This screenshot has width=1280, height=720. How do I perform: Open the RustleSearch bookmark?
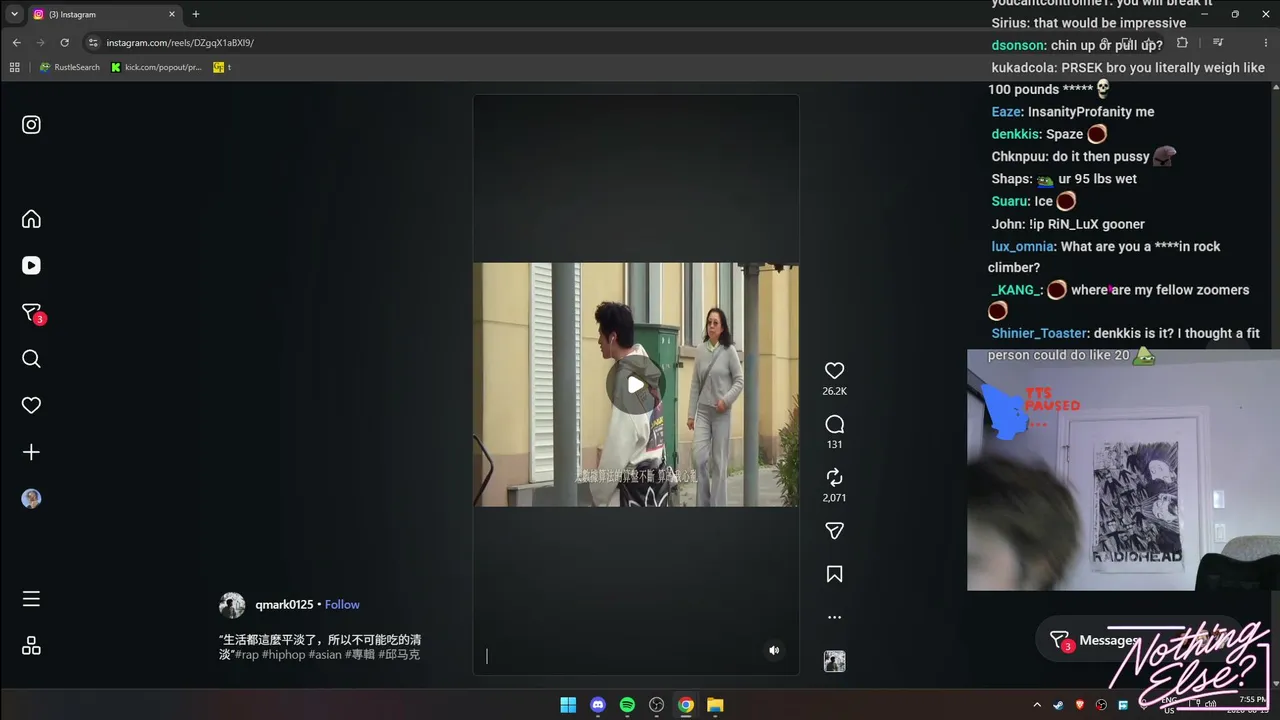click(69, 67)
